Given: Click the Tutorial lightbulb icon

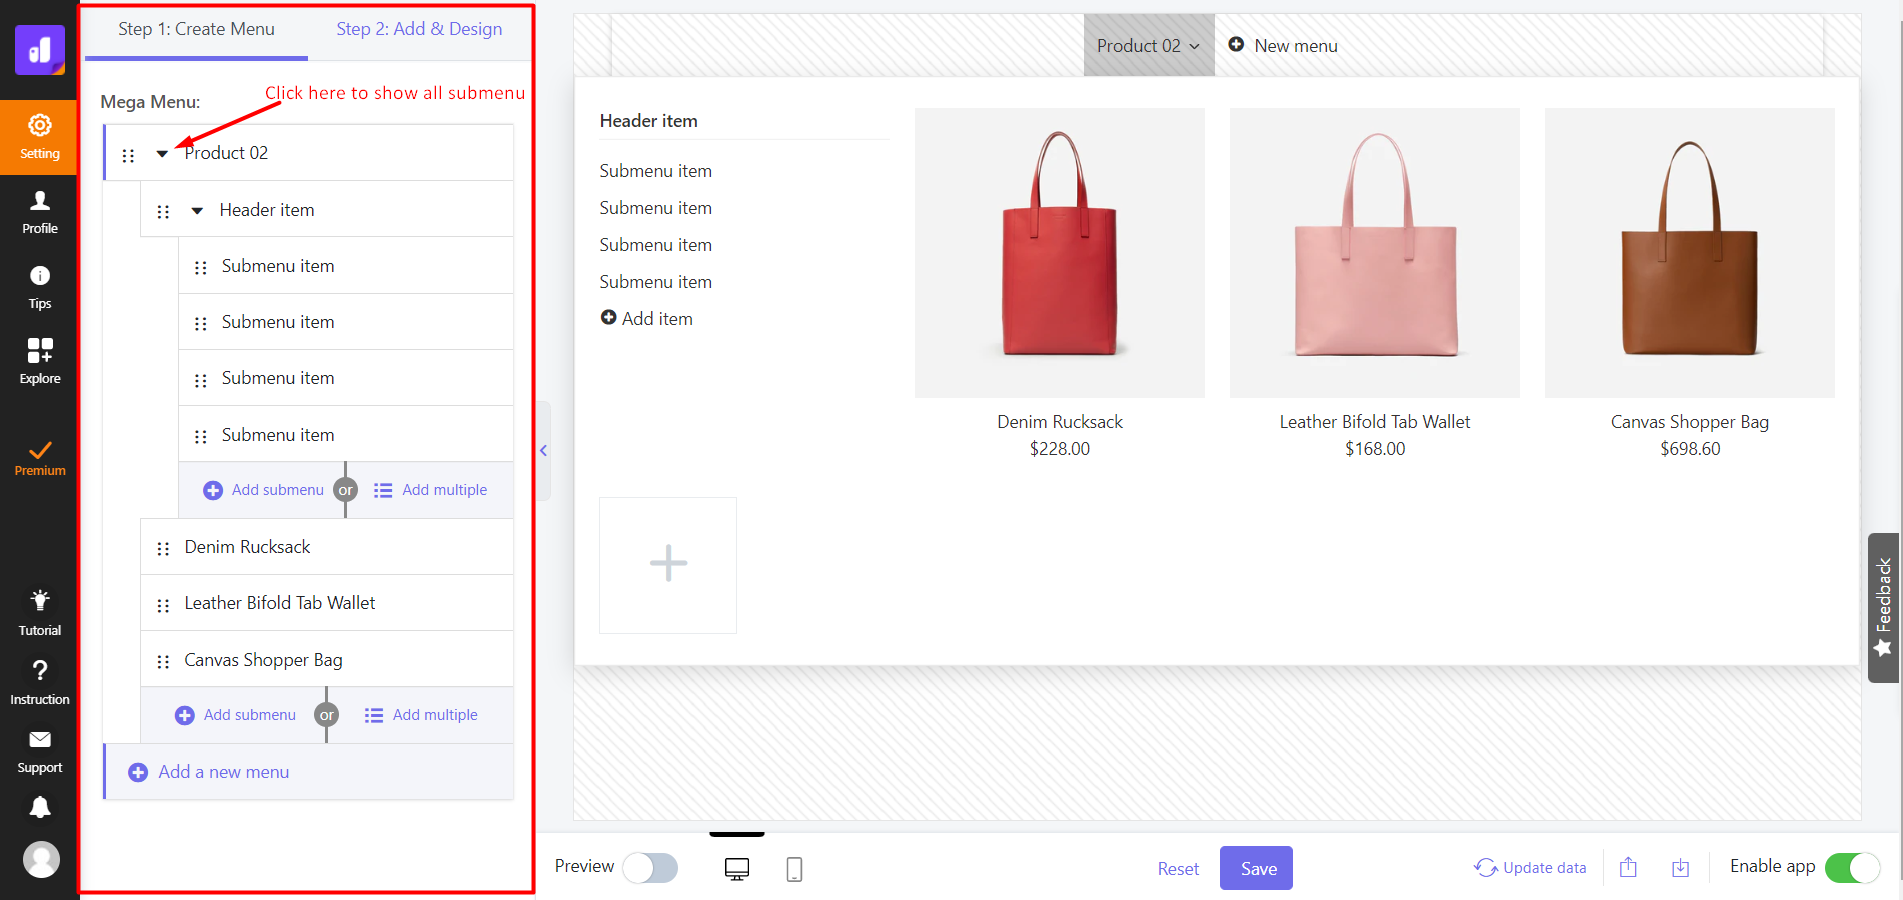Looking at the screenshot, I should (40, 612).
